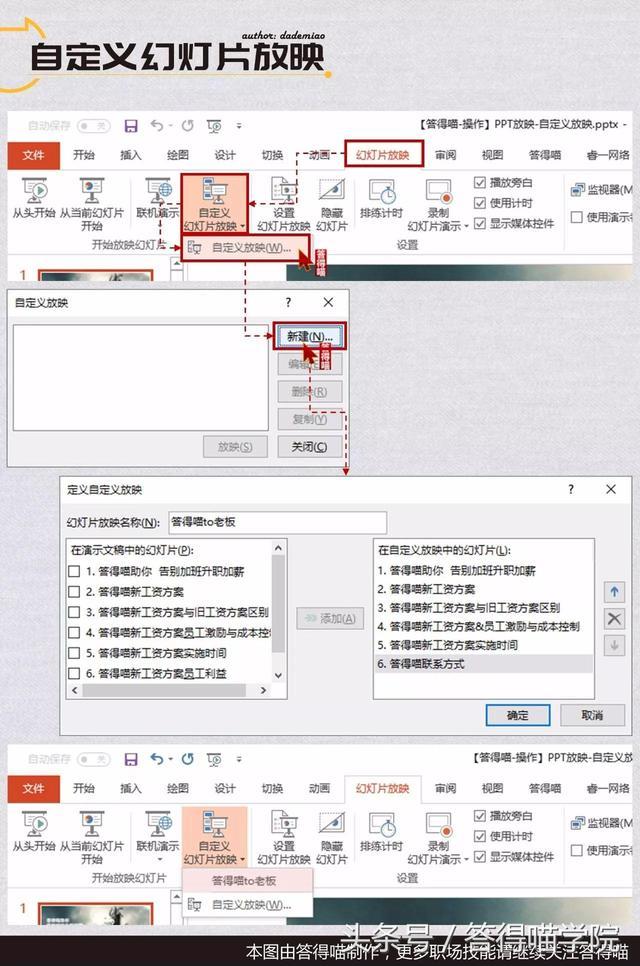Confirm with 确定 button

point(517,715)
